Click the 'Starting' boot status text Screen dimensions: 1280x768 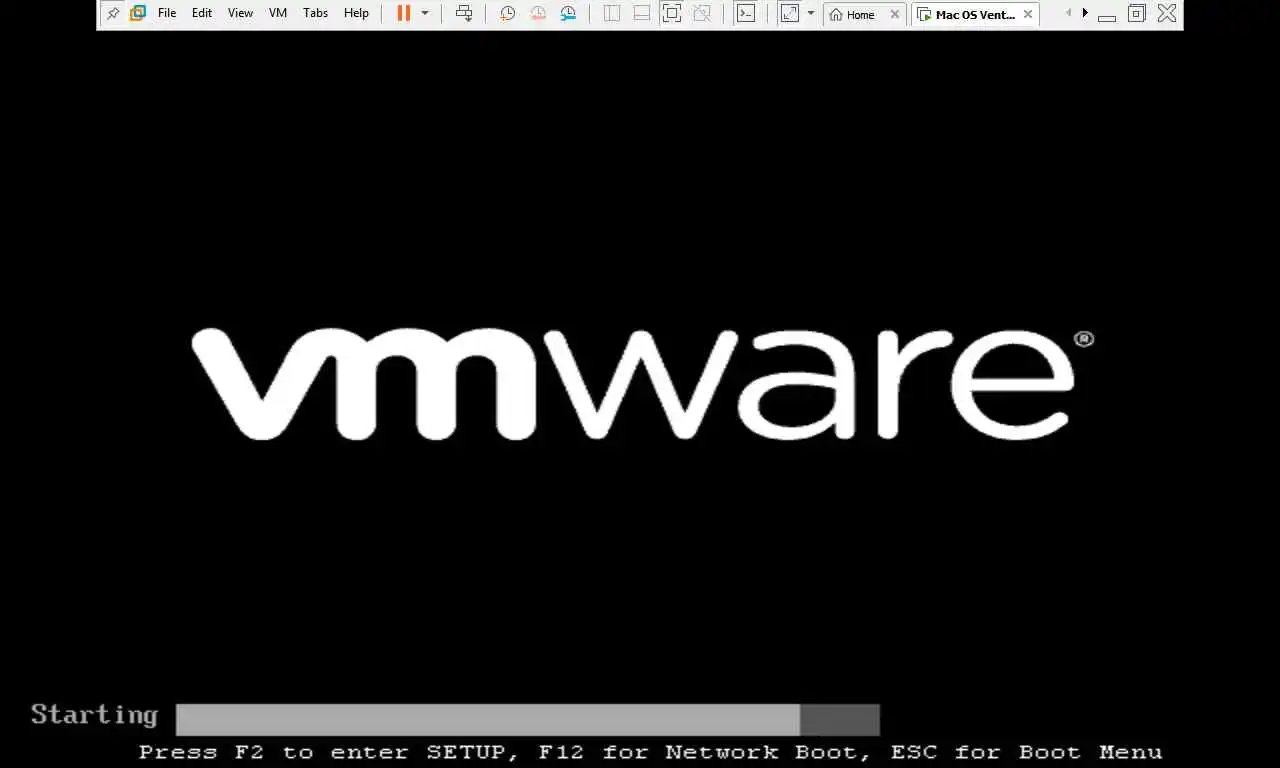[x=94, y=715]
